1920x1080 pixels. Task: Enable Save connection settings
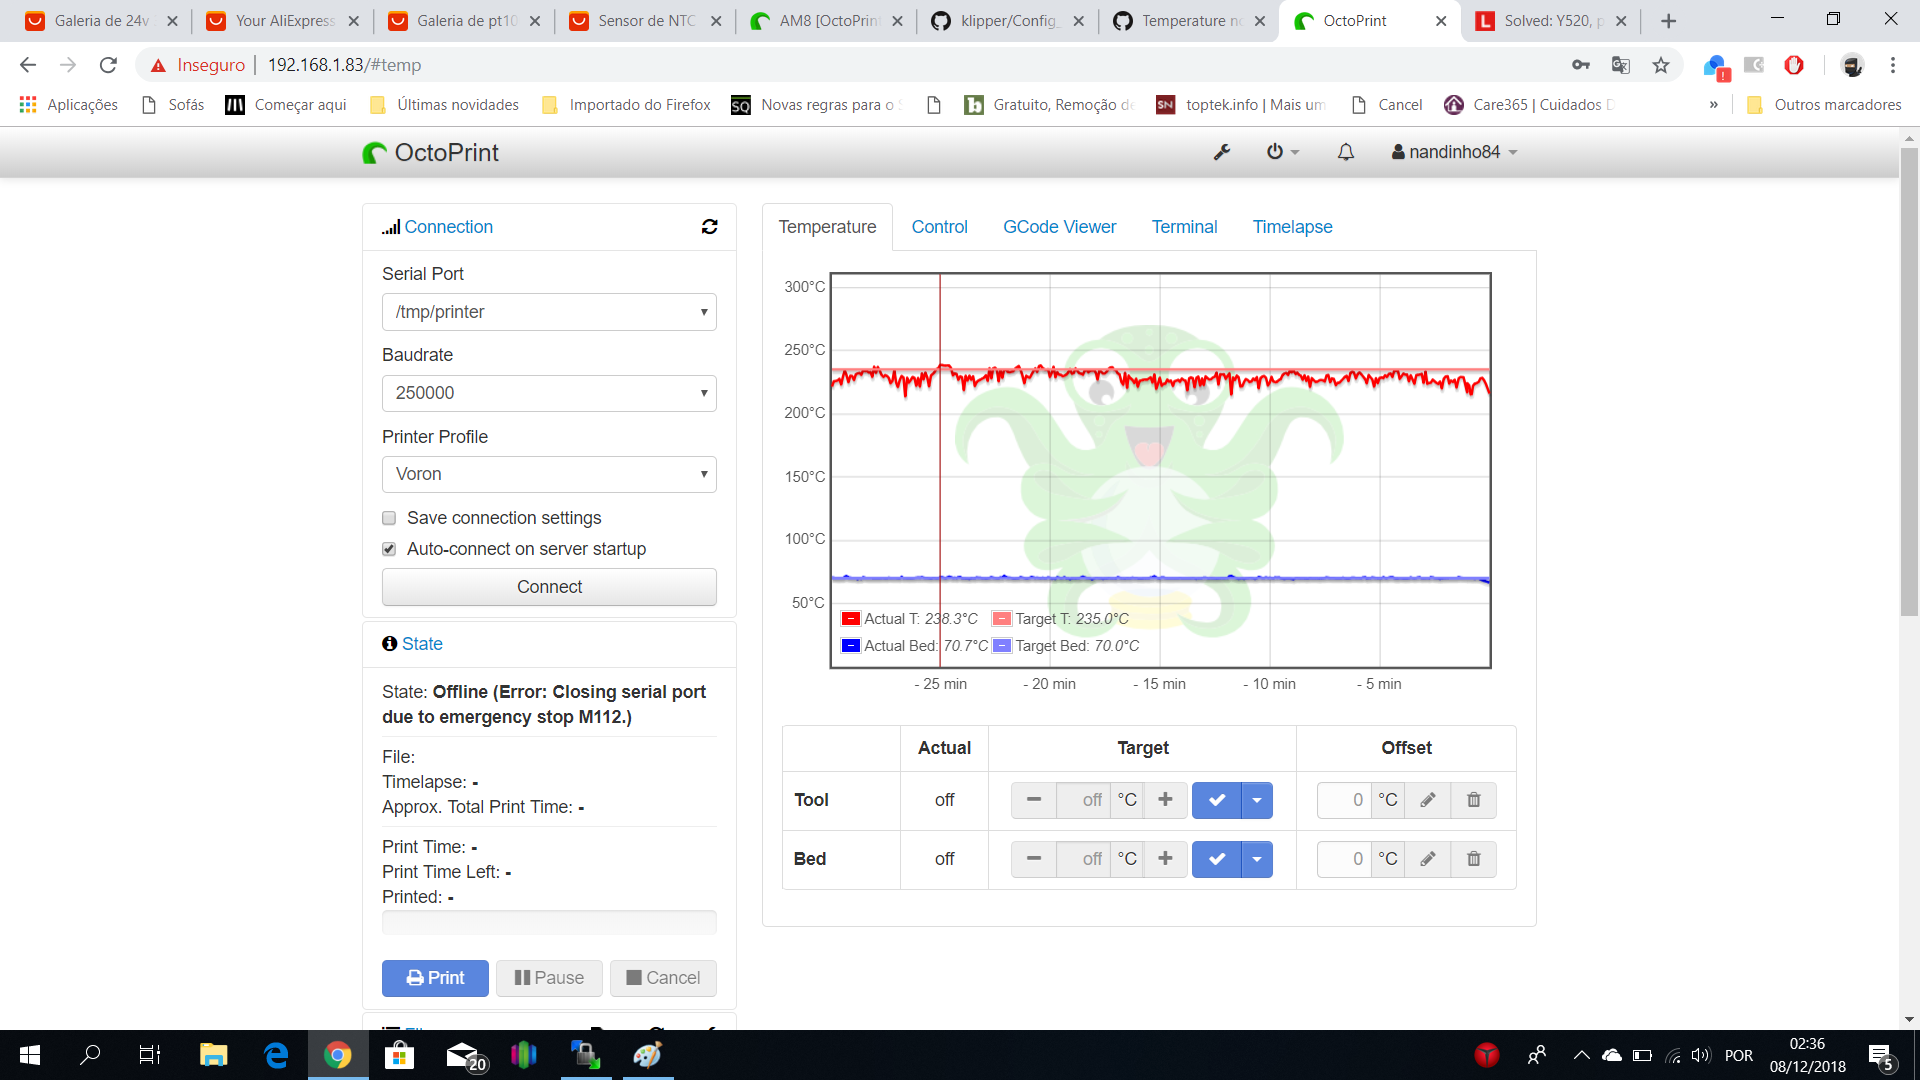click(x=389, y=518)
